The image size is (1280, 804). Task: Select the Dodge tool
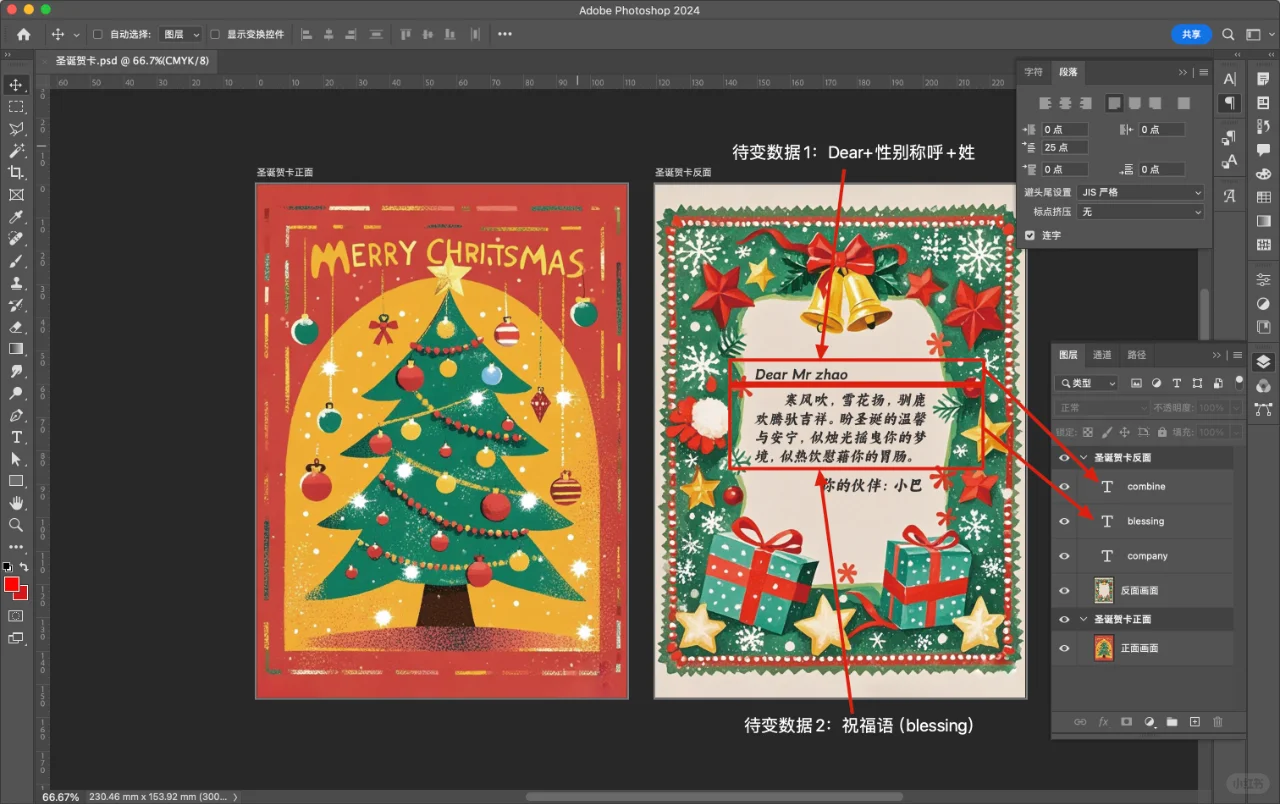[x=16, y=393]
